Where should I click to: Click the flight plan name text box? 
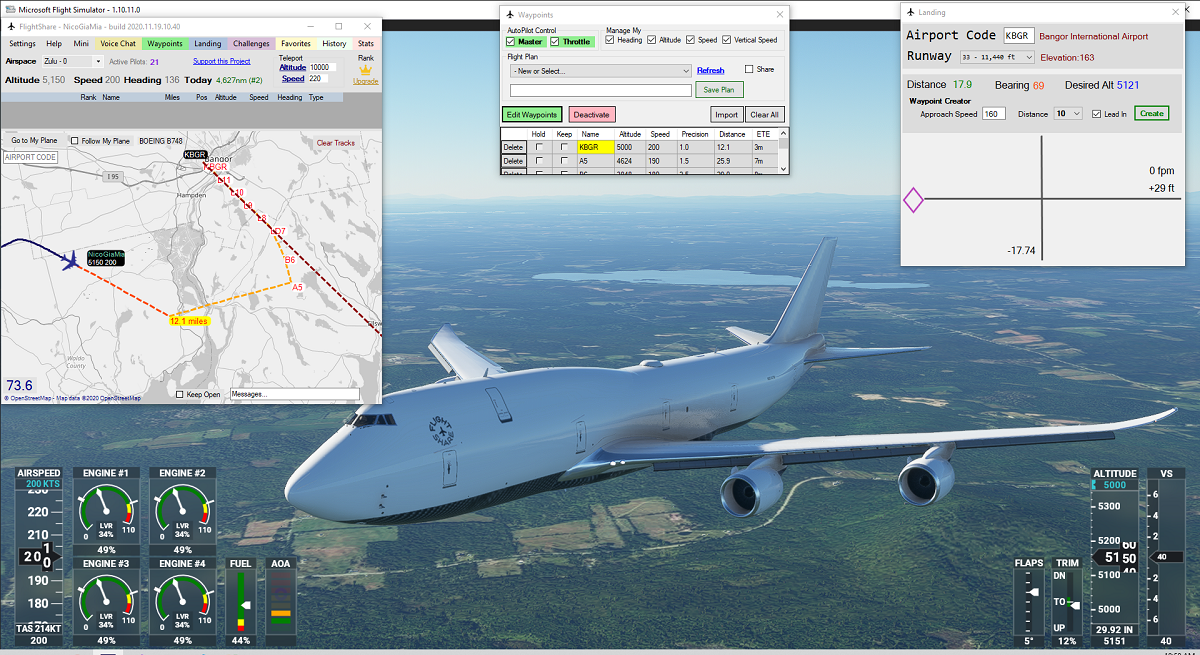[601, 91]
